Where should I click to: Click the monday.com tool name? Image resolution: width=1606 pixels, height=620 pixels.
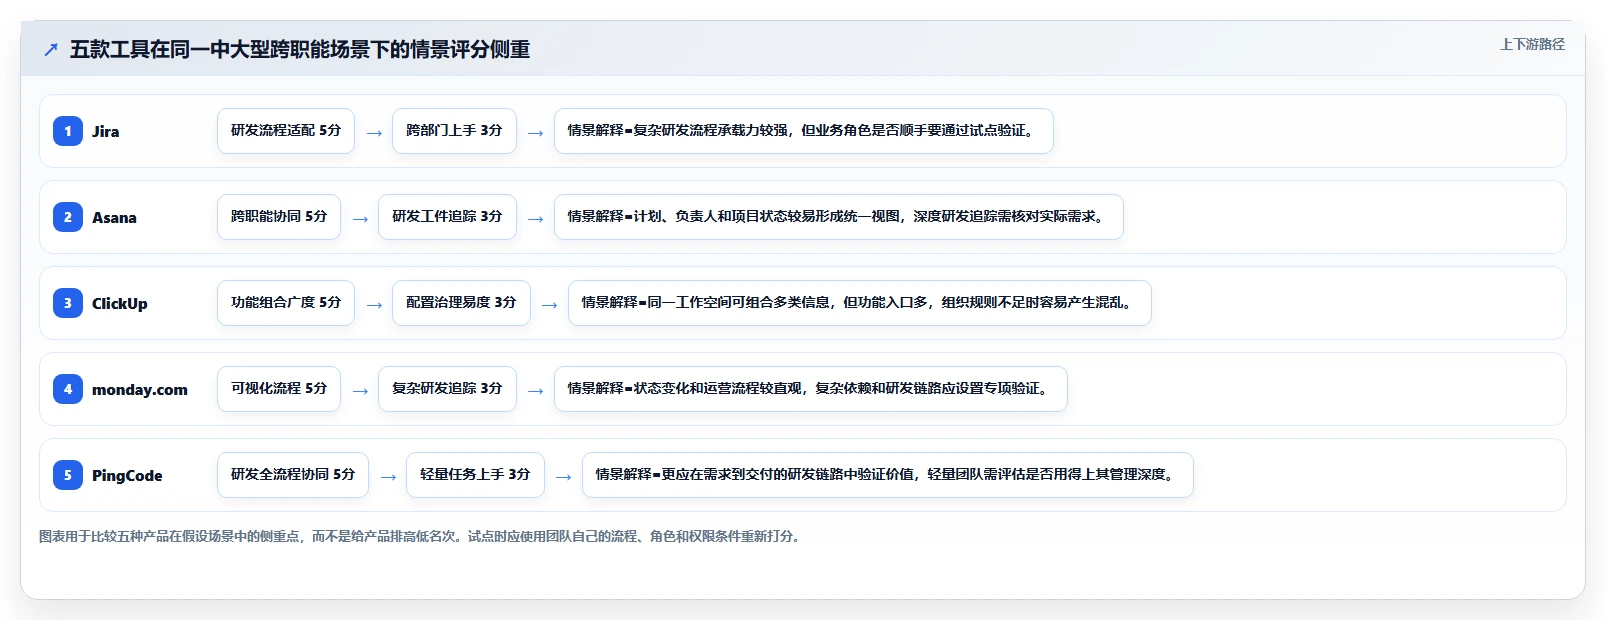tap(140, 389)
